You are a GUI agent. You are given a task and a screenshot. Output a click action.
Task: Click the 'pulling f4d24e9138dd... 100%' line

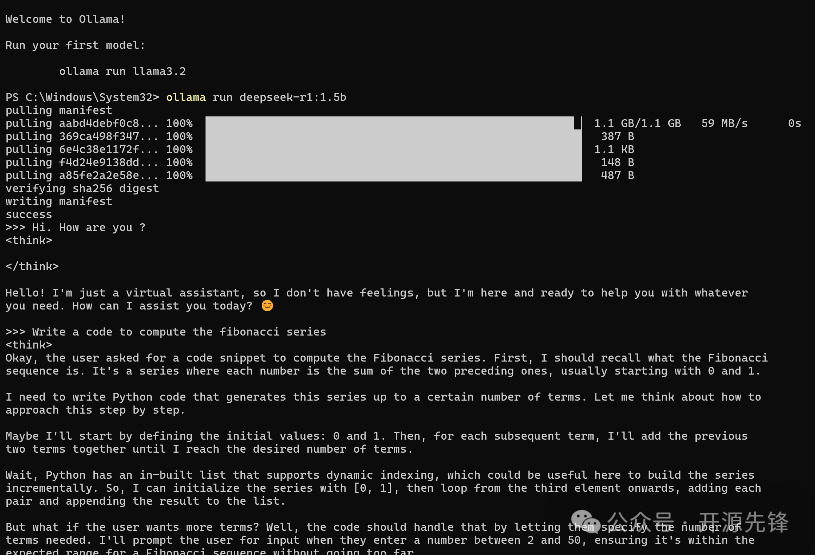[x=99, y=162]
